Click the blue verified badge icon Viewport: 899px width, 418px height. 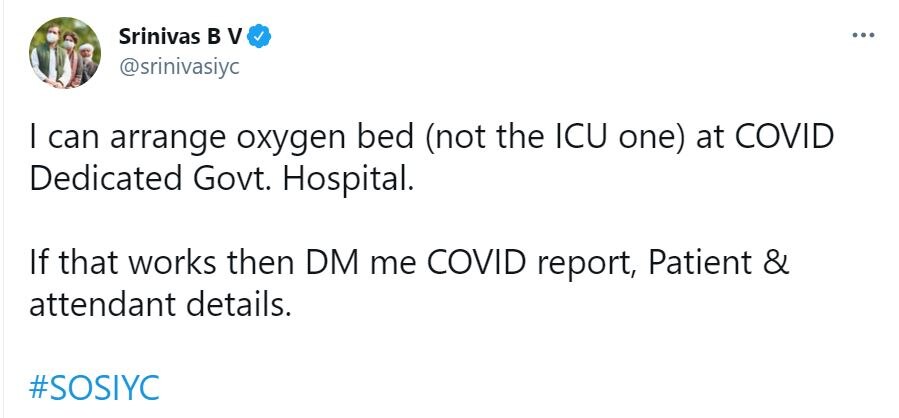coord(261,38)
